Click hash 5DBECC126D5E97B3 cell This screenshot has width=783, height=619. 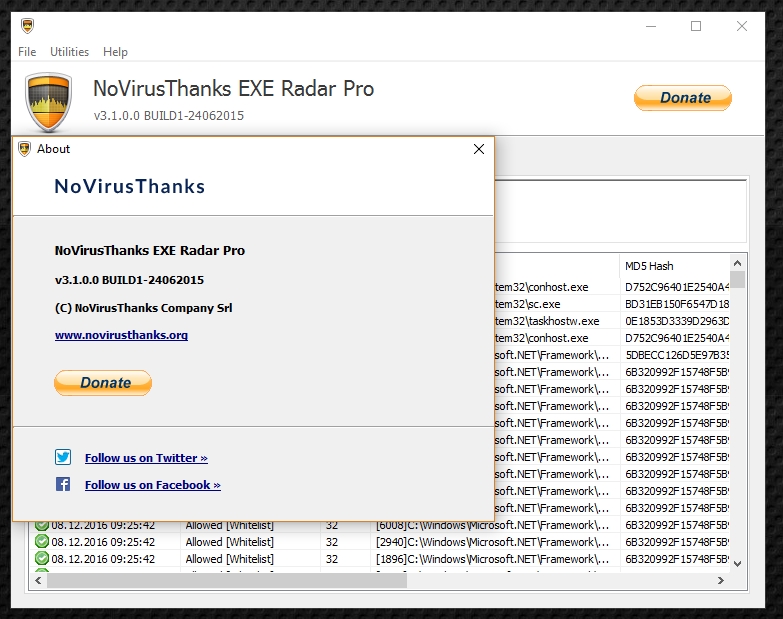tap(675, 355)
